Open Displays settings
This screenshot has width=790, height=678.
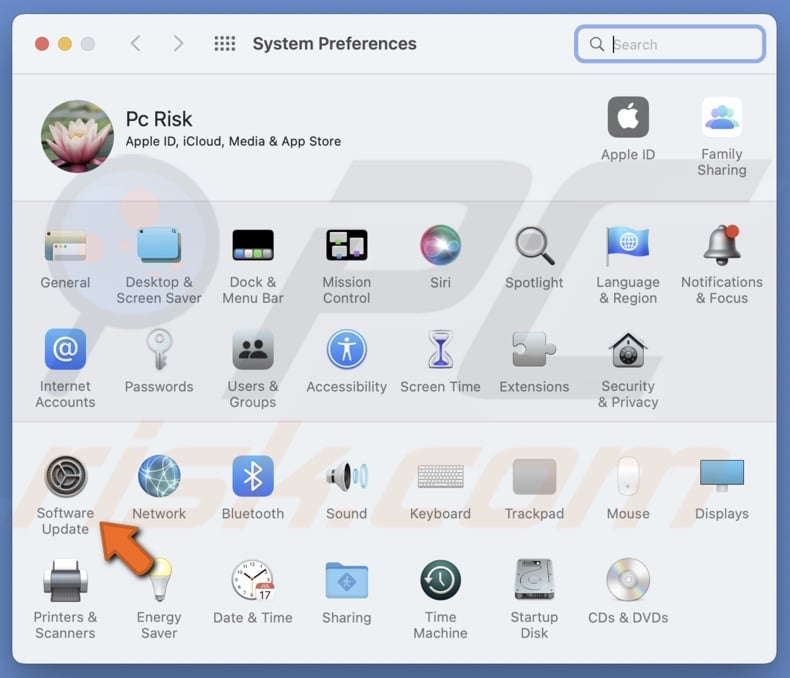click(x=721, y=476)
